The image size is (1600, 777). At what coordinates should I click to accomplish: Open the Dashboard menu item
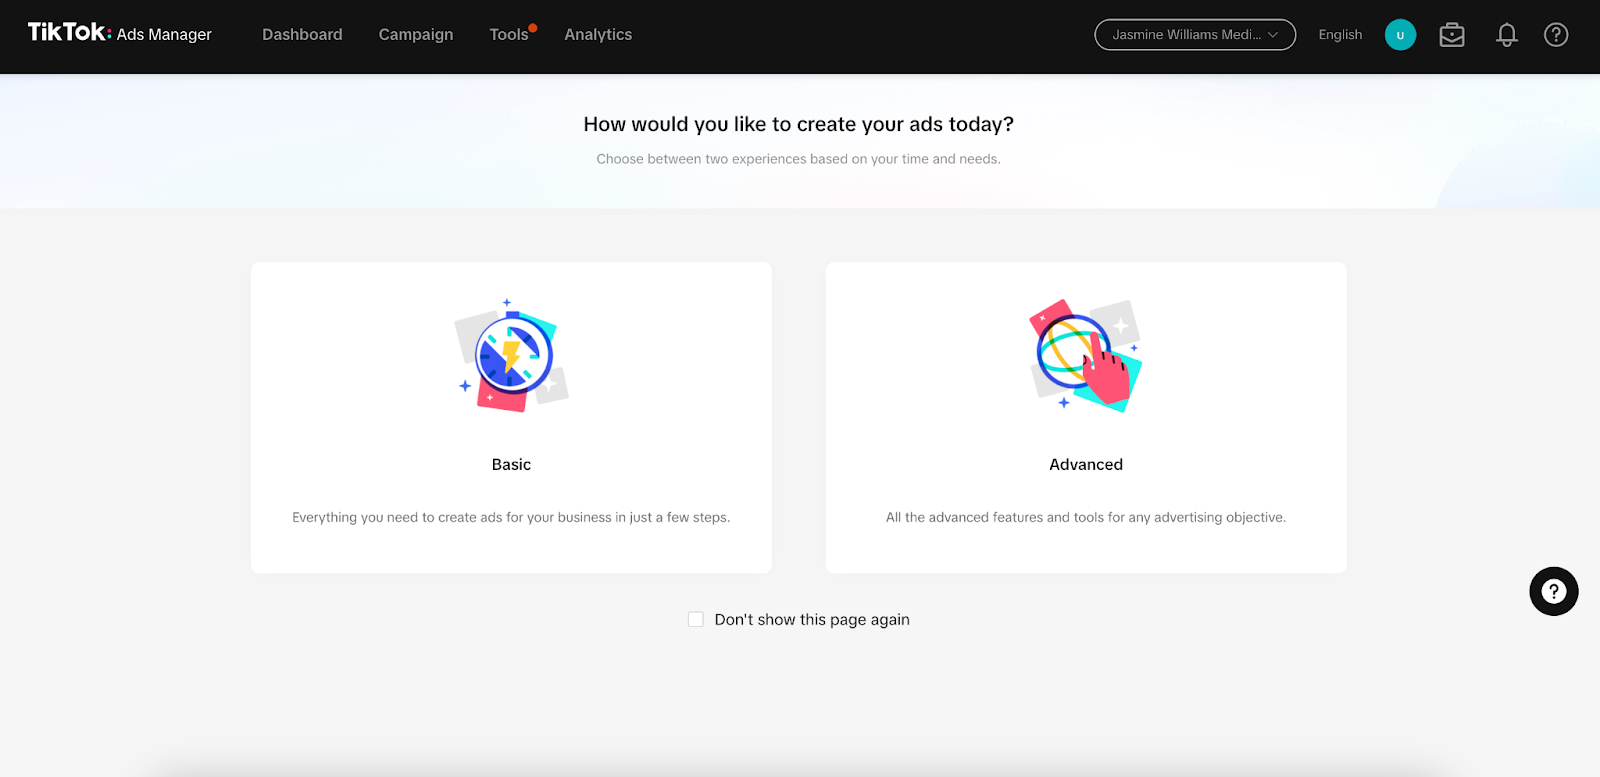point(302,35)
